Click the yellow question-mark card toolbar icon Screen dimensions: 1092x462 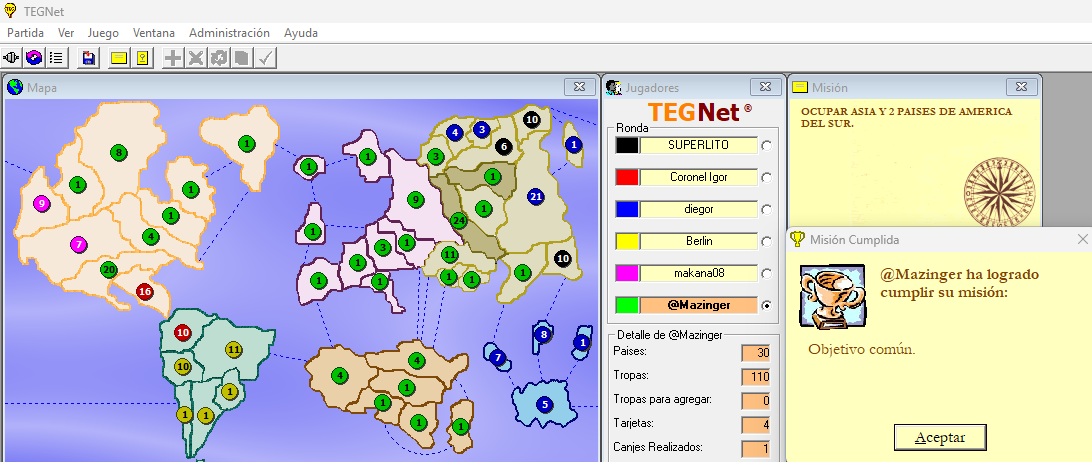click(x=143, y=58)
